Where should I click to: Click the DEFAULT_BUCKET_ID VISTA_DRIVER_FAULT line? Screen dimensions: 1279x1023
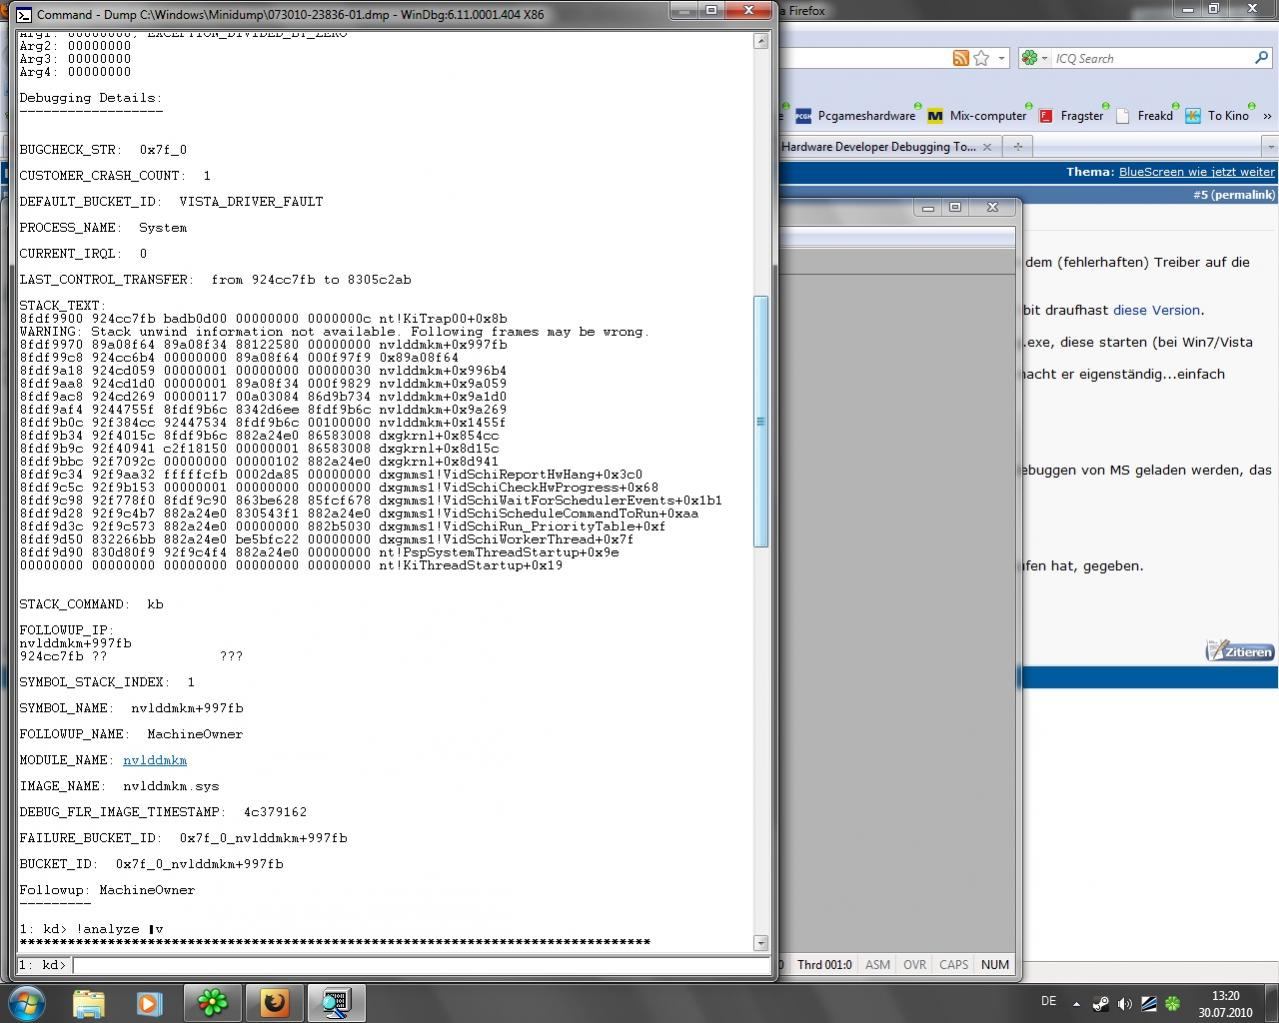171,201
